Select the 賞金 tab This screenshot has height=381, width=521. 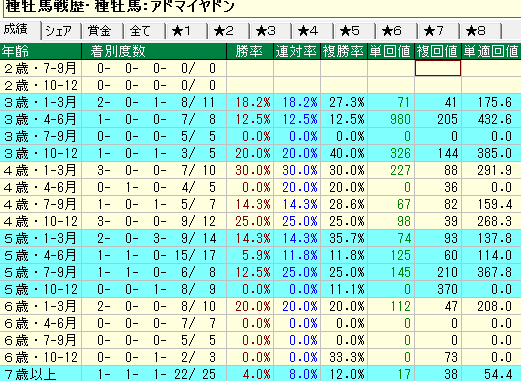103,32
